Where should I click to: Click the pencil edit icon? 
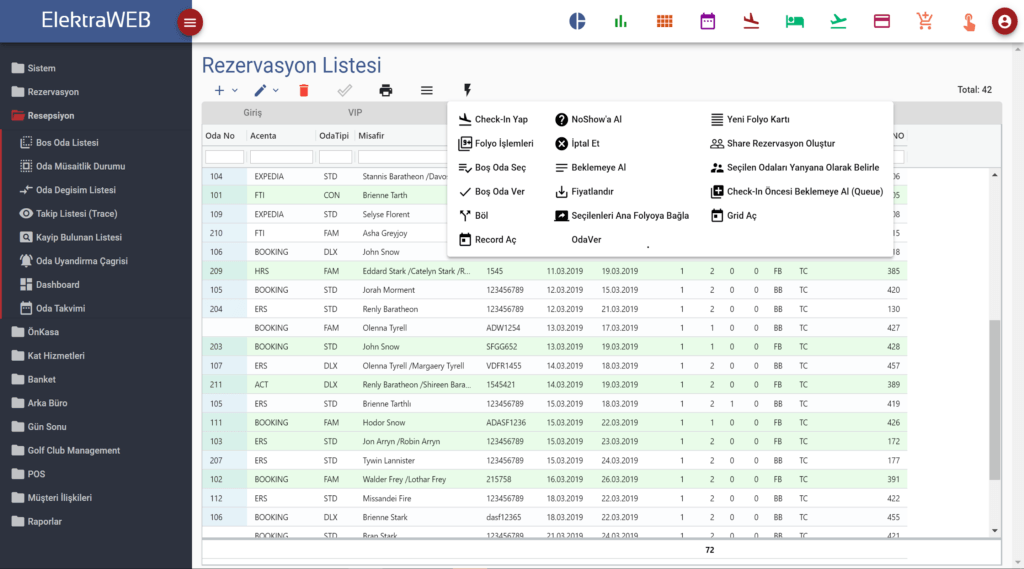260,91
